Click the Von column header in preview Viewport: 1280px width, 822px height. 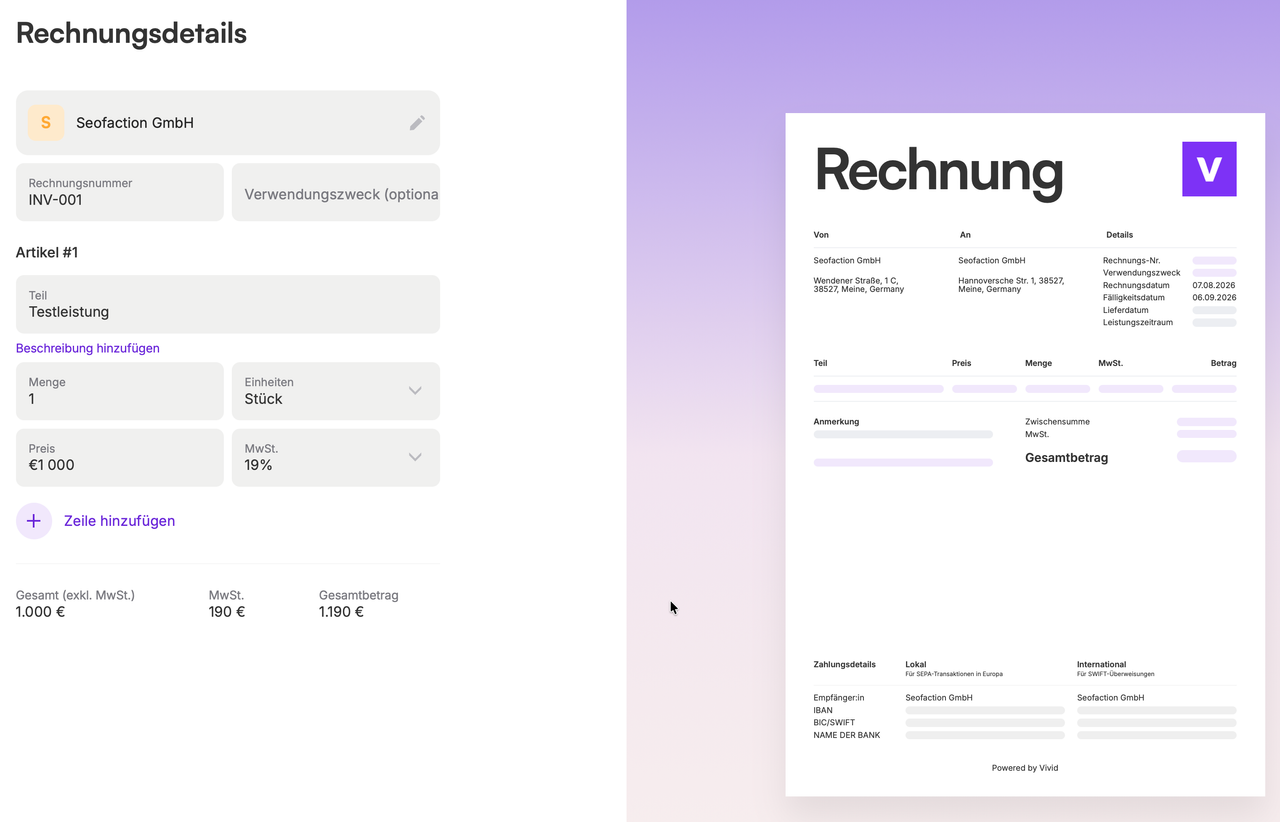tap(821, 235)
